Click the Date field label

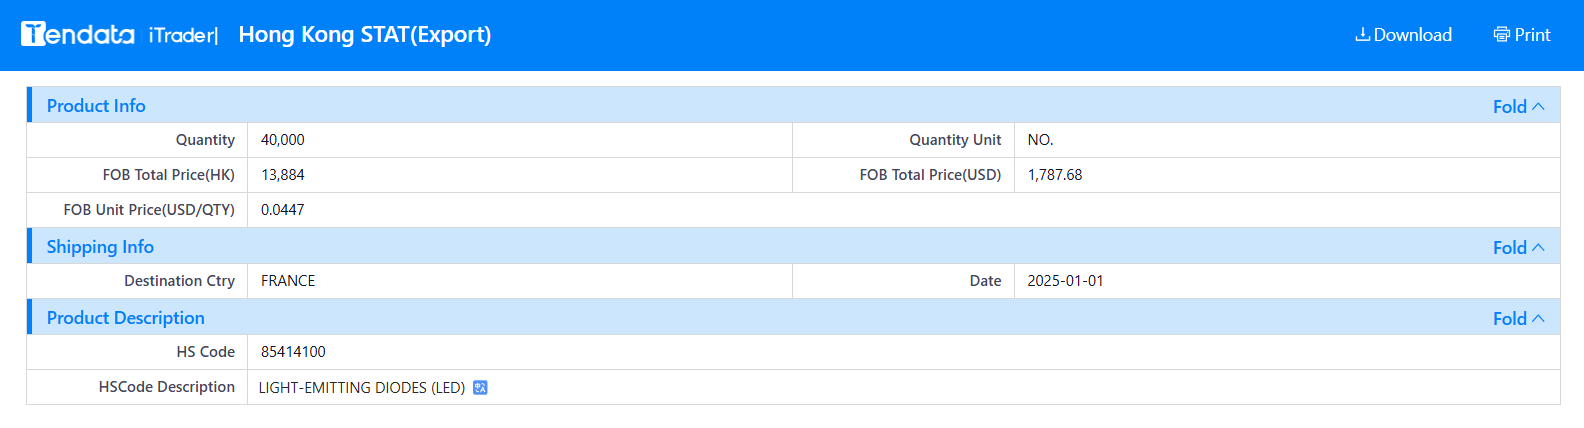point(985,281)
